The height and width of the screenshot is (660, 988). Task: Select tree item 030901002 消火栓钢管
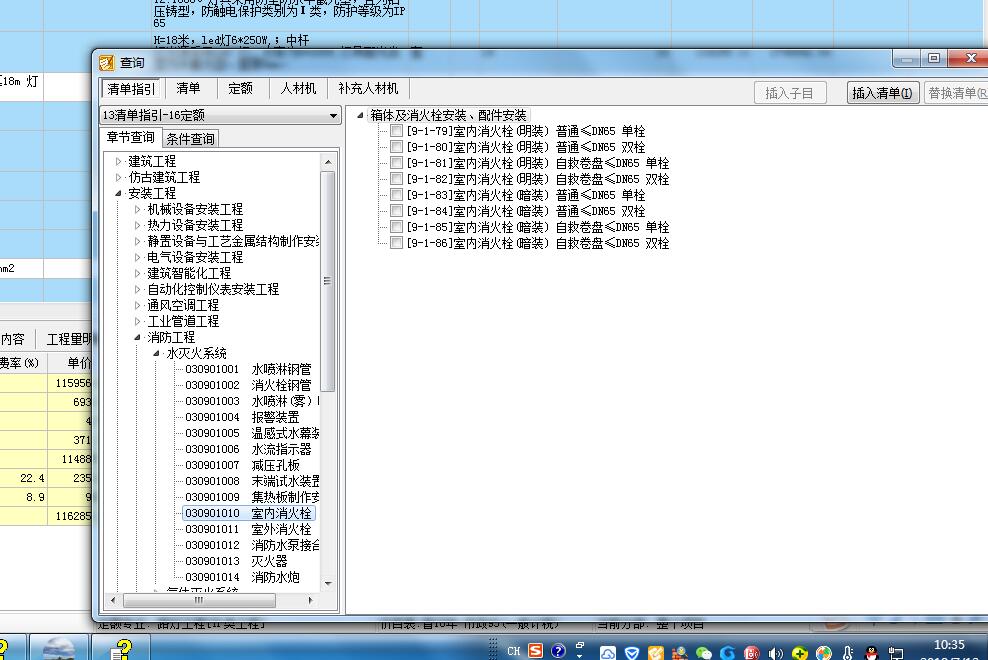click(248, 385)
